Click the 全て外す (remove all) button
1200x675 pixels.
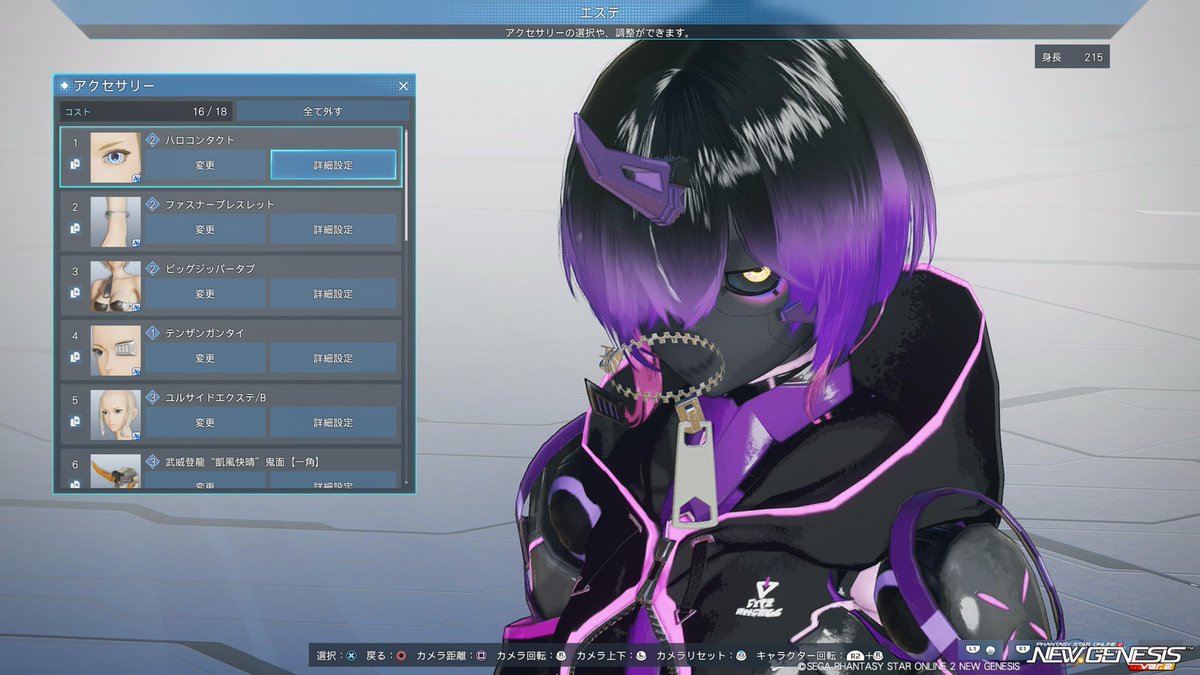pyautogui.click(x=322, y=111)
